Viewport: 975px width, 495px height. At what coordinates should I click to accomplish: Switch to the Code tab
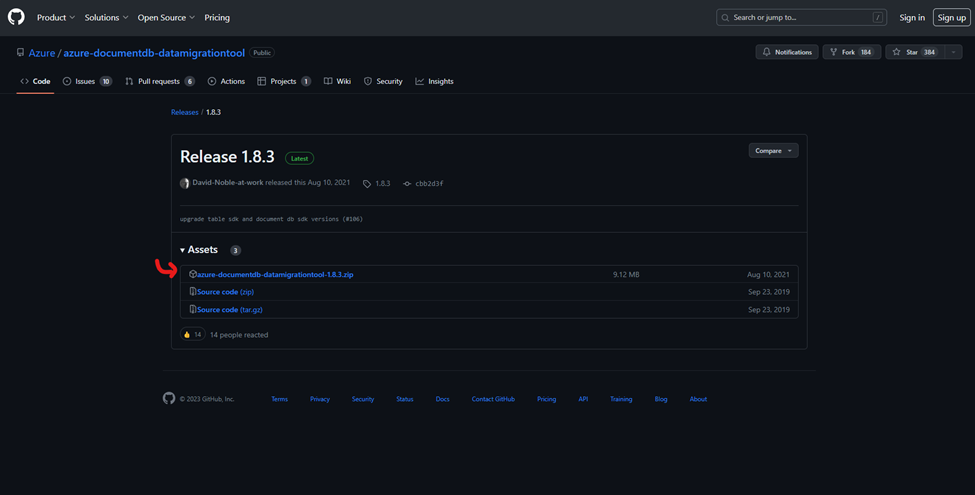[x=35, y=81]
